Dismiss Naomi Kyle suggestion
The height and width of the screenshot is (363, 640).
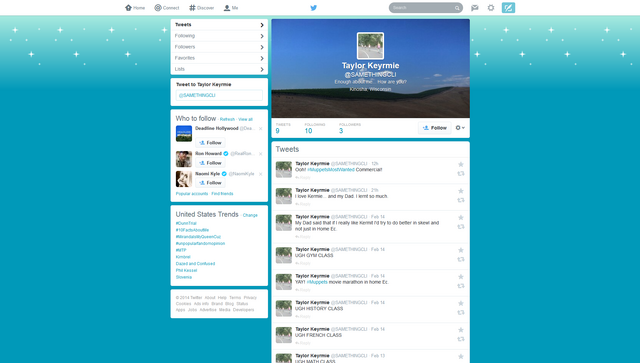tap(260, 174)
